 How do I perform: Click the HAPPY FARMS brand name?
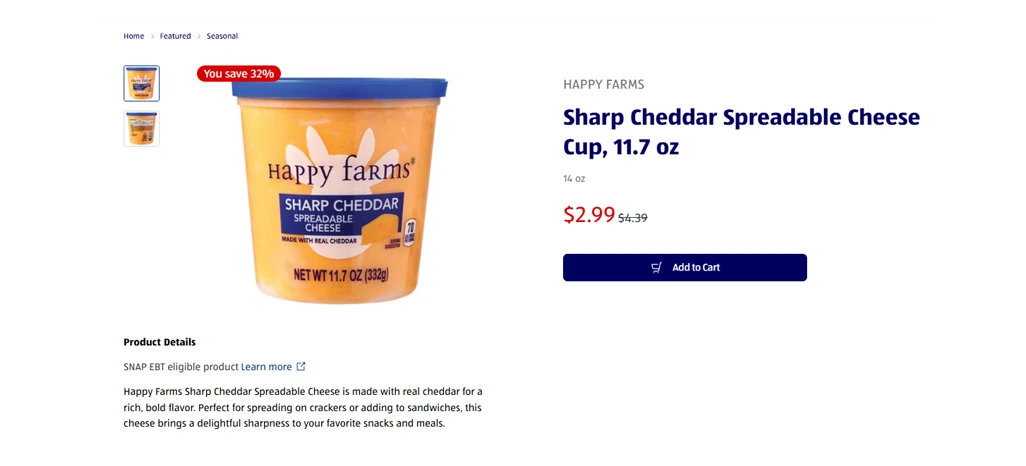(x=603, y=85)
